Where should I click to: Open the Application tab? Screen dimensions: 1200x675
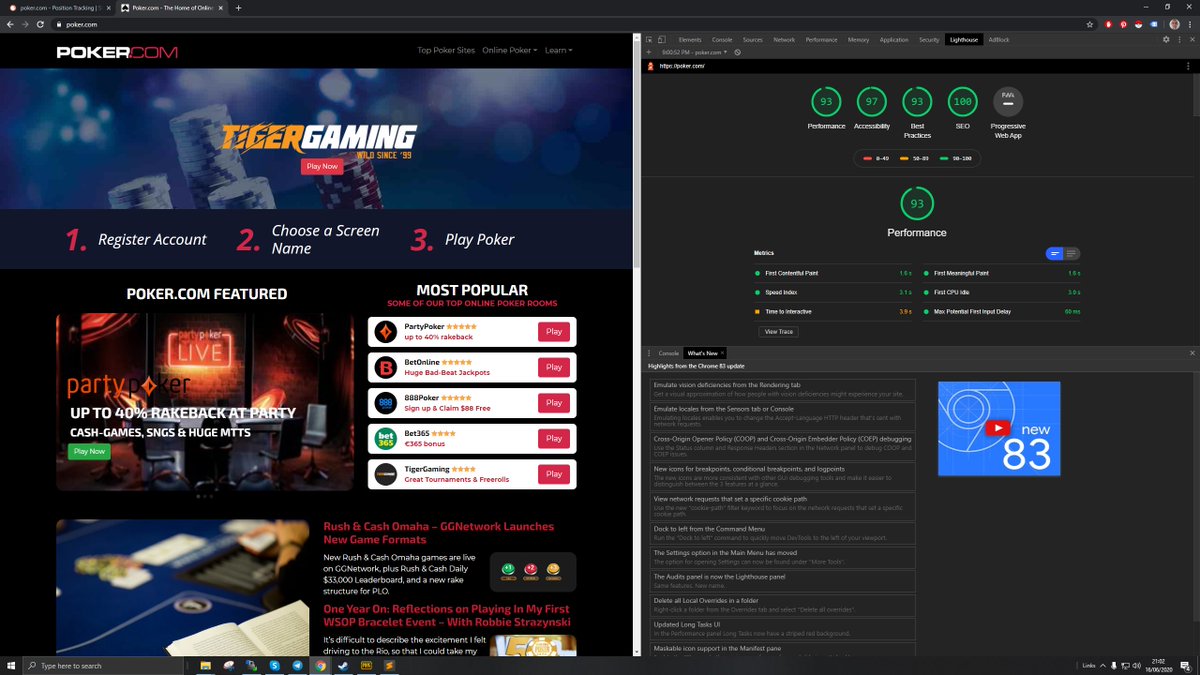894,40
